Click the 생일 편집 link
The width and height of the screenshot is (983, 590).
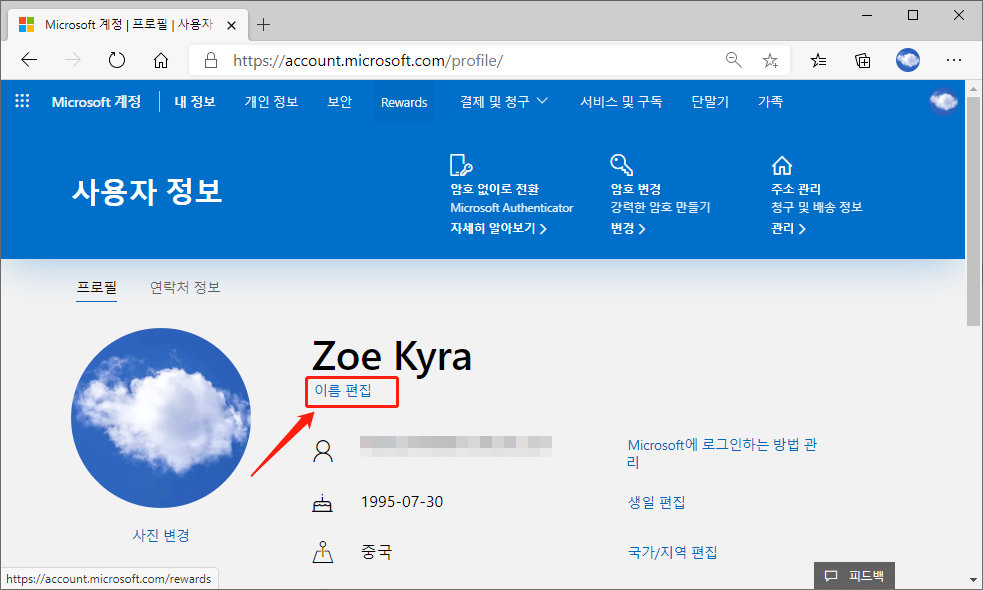[656, 502]
